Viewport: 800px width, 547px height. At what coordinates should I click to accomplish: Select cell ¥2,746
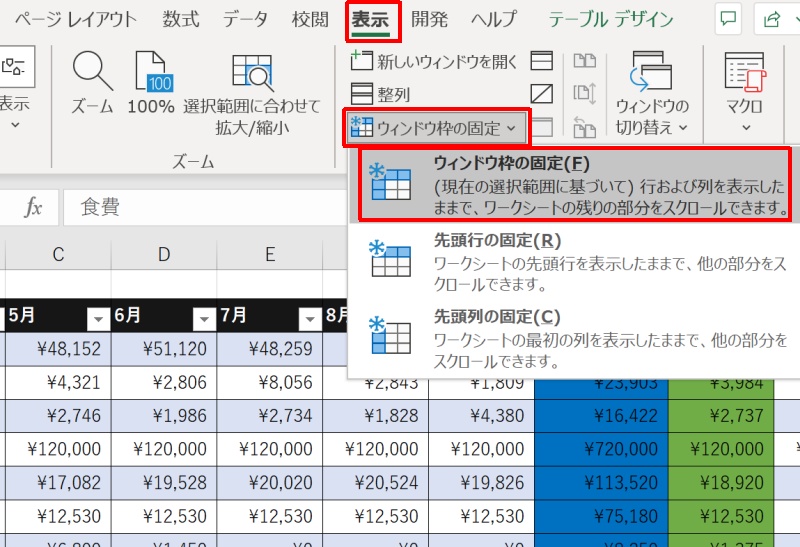click(58, 416)
